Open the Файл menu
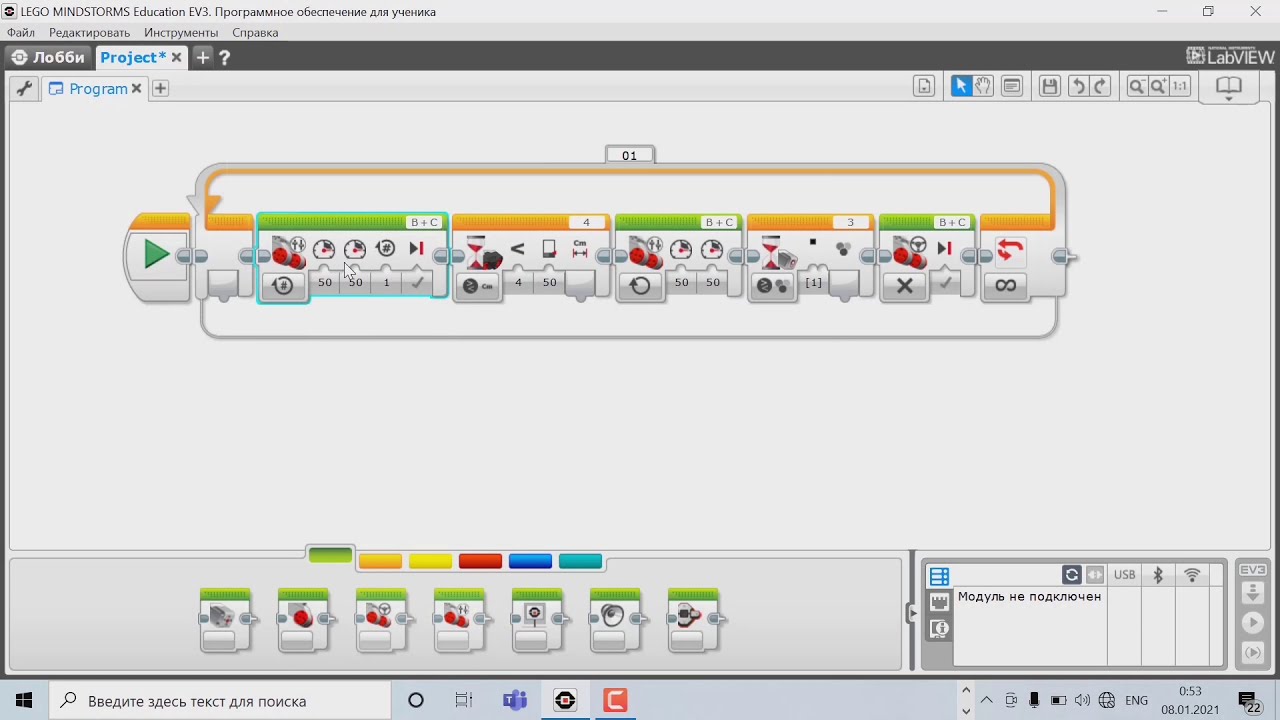 coord(21,32)
